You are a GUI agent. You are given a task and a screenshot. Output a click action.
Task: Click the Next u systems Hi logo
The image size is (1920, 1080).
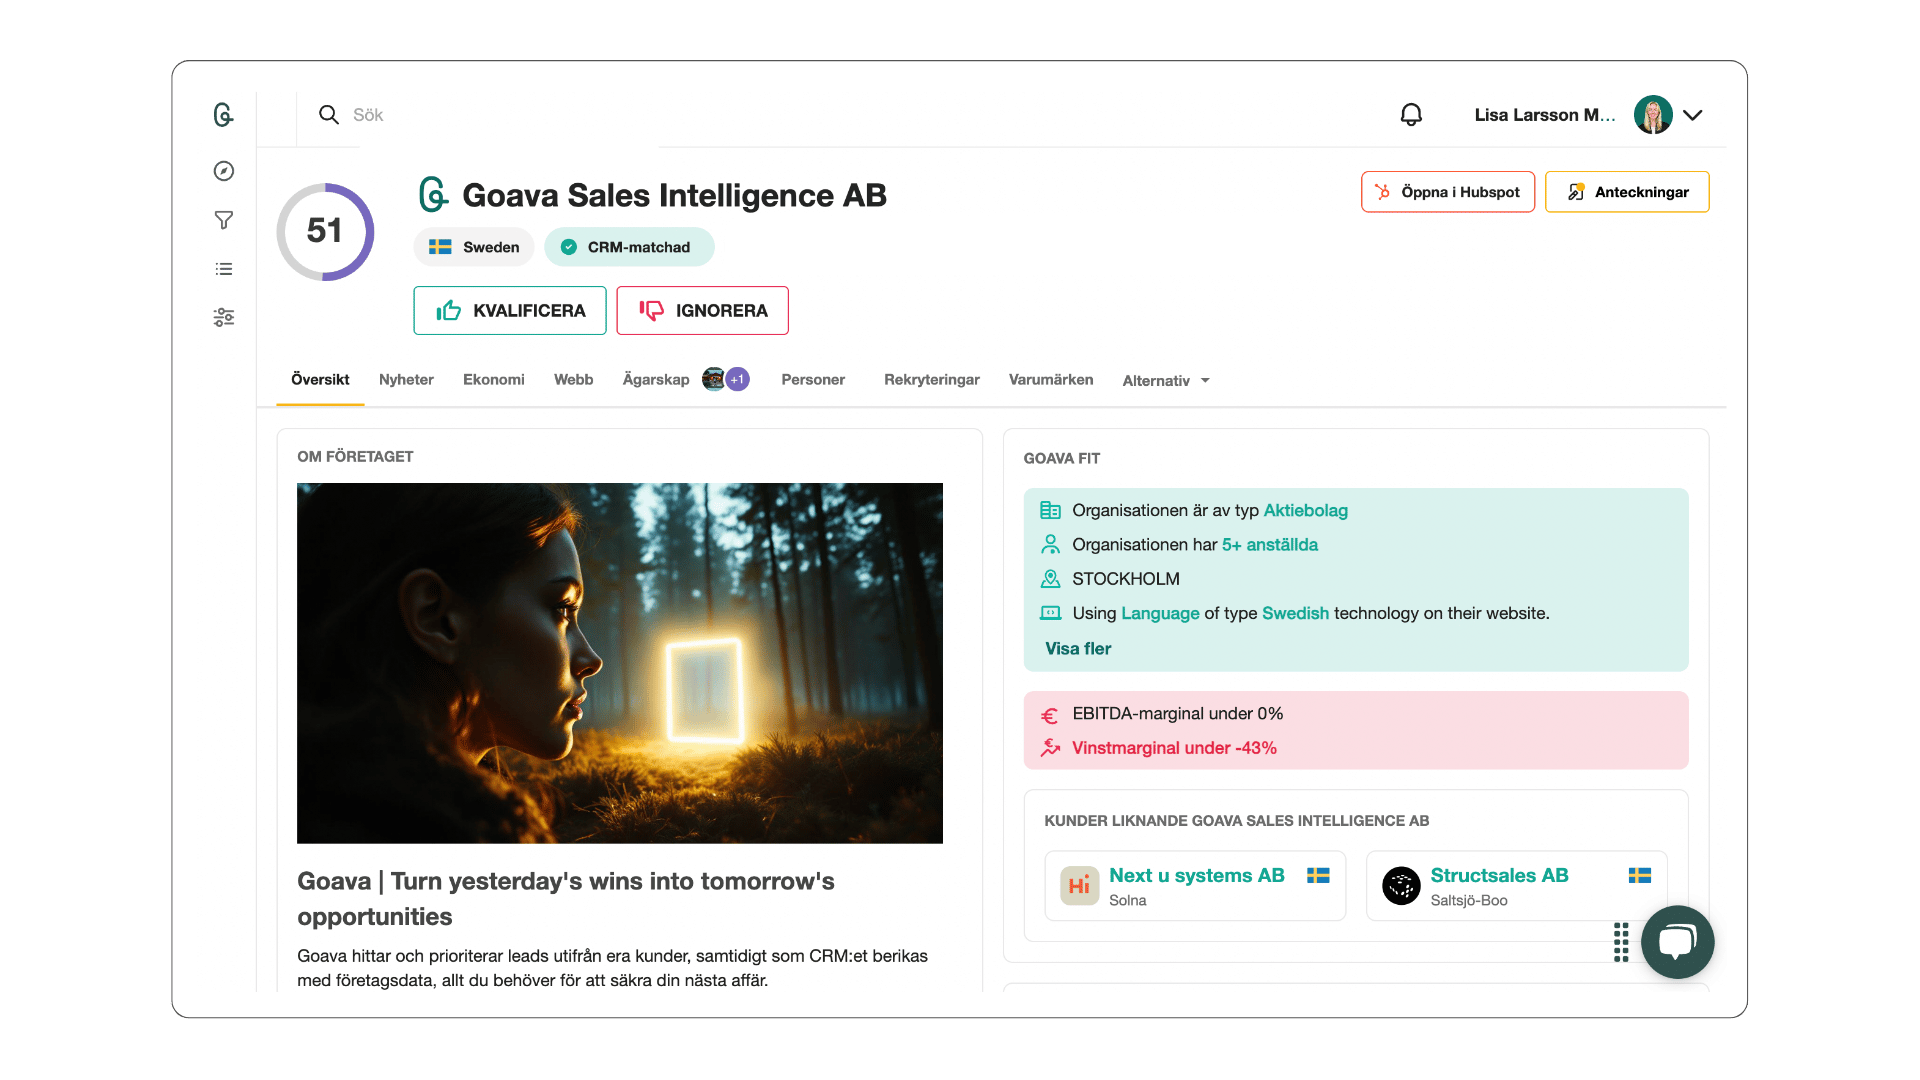click(x=1079, y=886)
